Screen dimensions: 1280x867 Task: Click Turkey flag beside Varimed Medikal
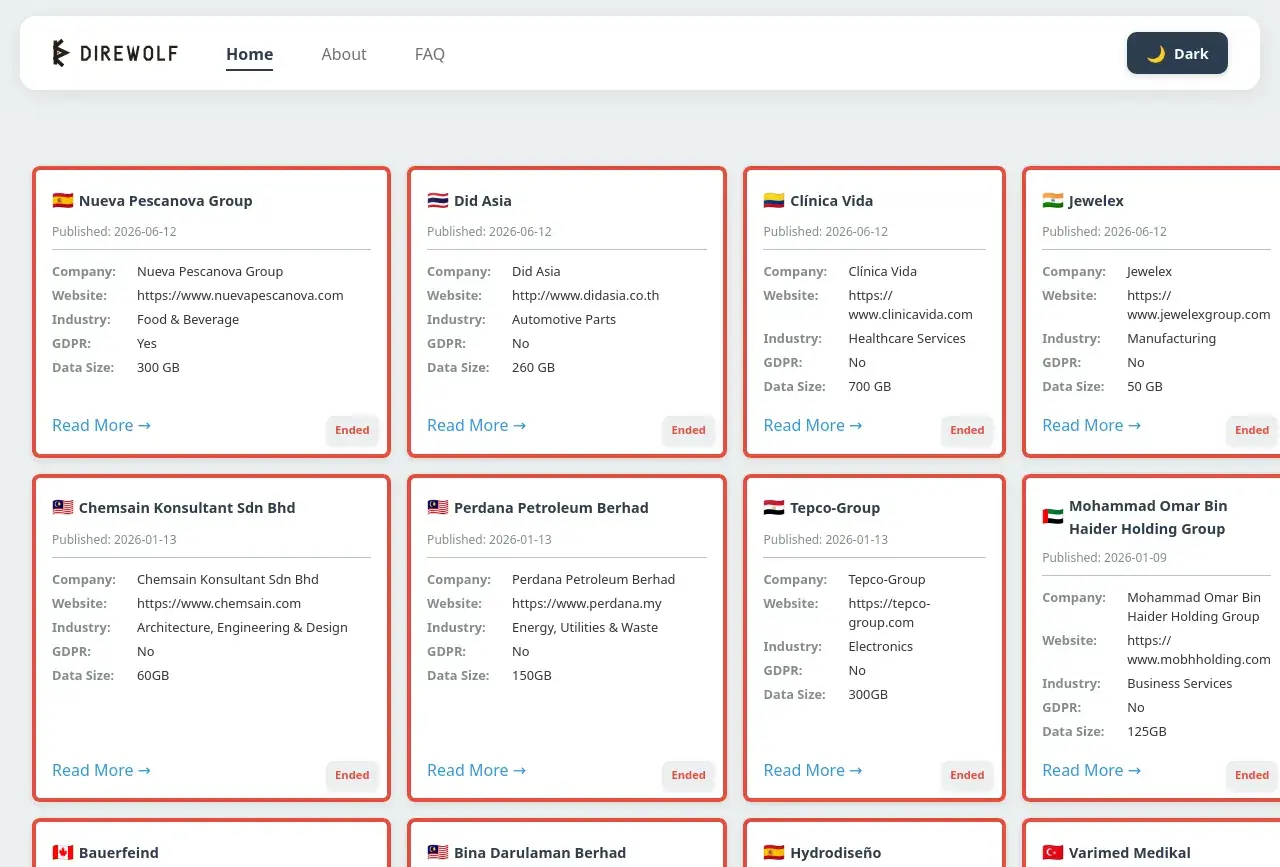coord(1053,852)
